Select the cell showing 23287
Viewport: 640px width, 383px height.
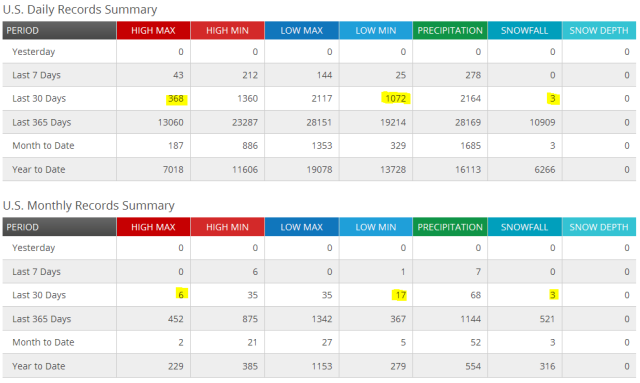[x=228, y=122]
